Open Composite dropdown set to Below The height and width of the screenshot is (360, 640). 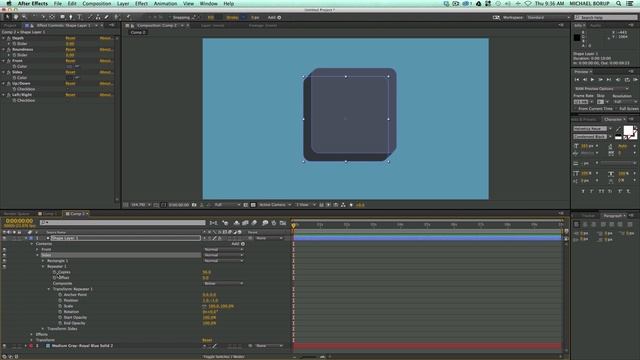[223, 283]
